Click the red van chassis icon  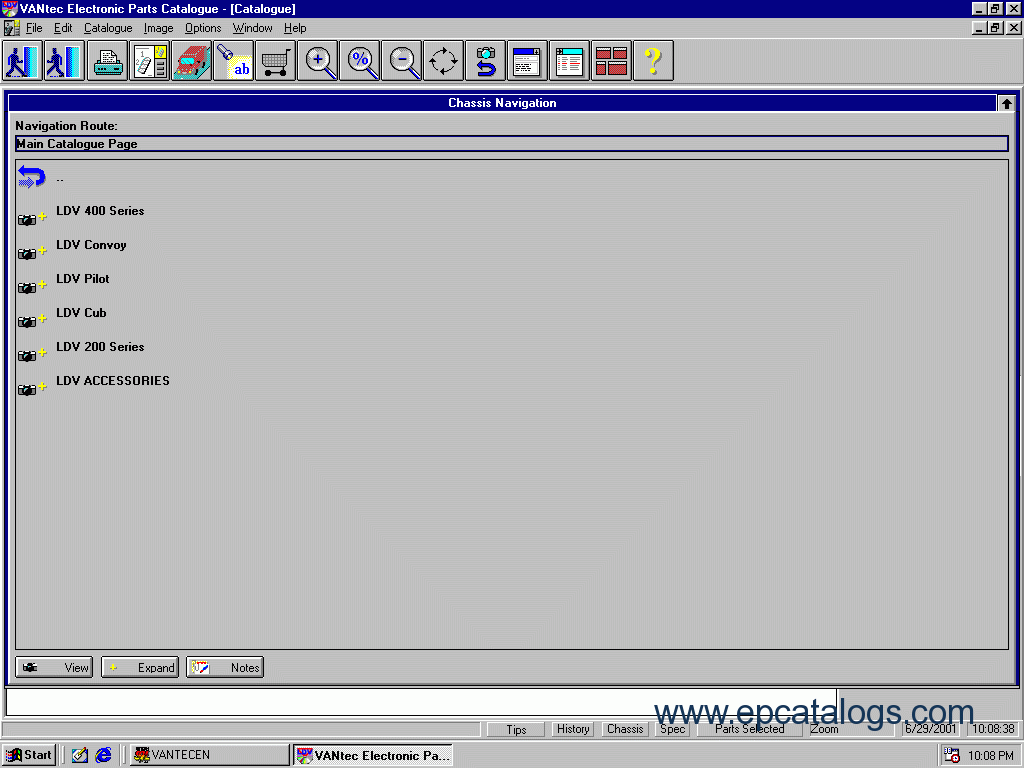191,61
